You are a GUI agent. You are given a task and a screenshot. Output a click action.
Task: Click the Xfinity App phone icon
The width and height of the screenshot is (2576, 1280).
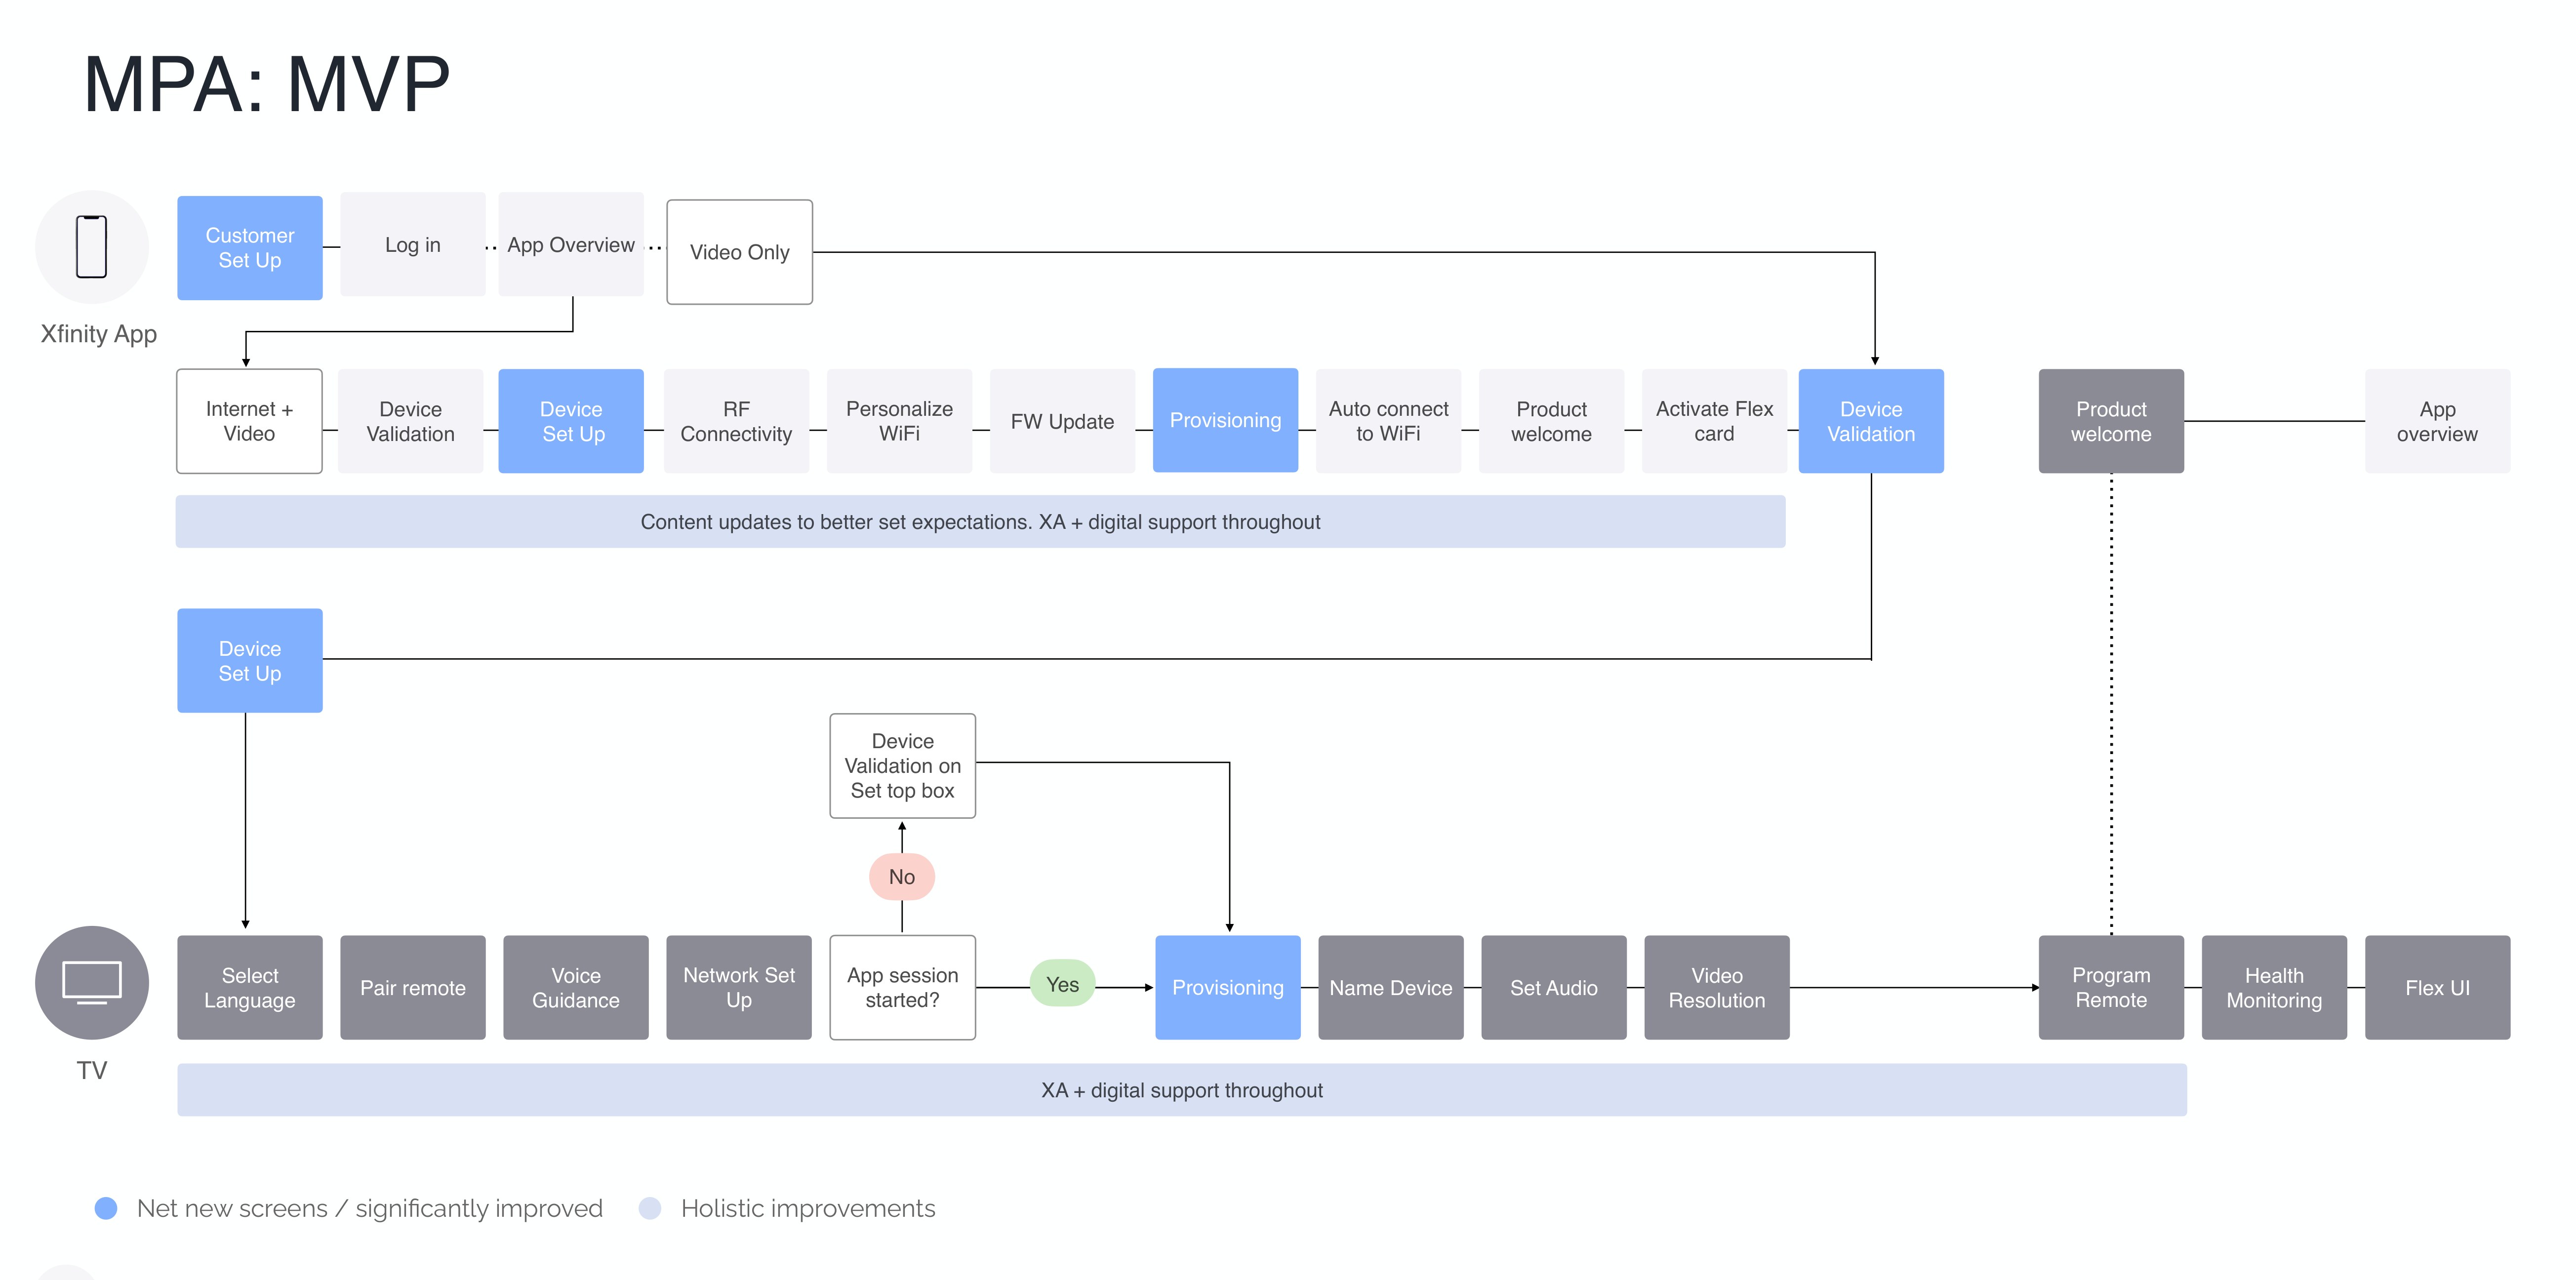(92, 247)
